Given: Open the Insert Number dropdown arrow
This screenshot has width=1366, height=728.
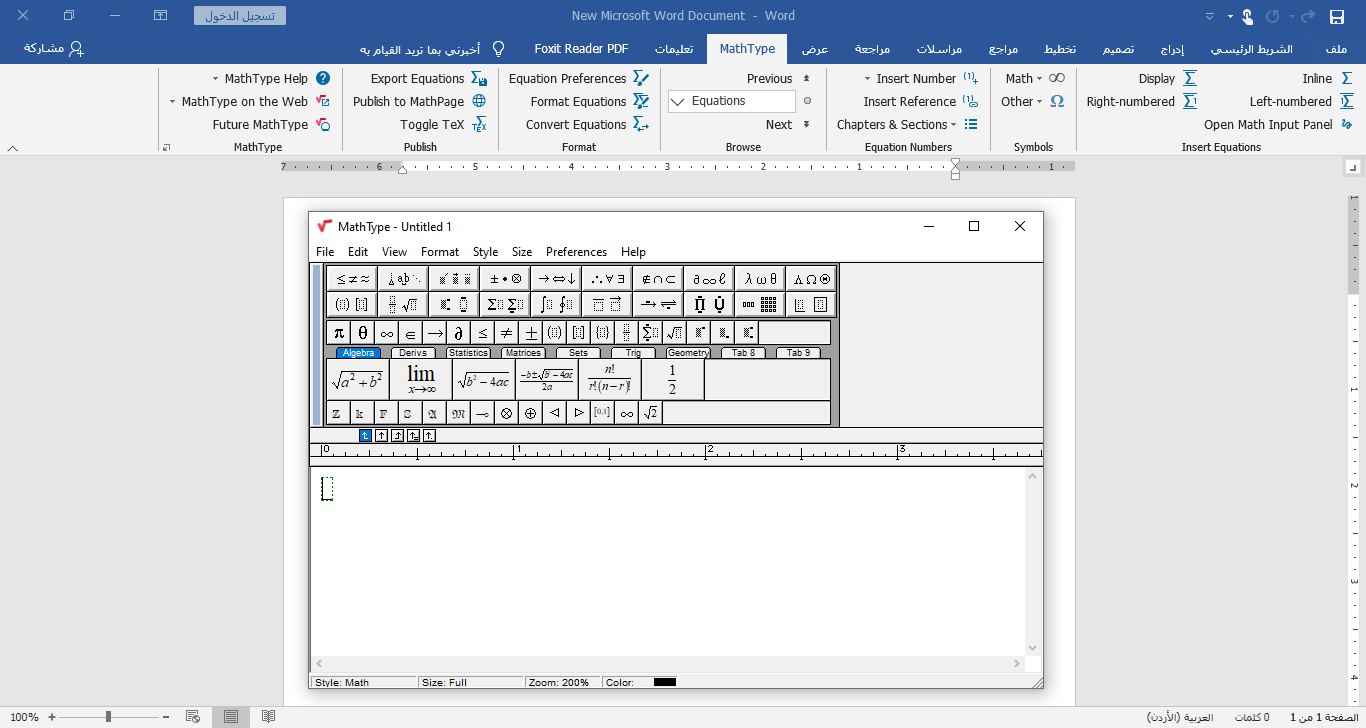Looking at the screenshot, I should 868,78.
